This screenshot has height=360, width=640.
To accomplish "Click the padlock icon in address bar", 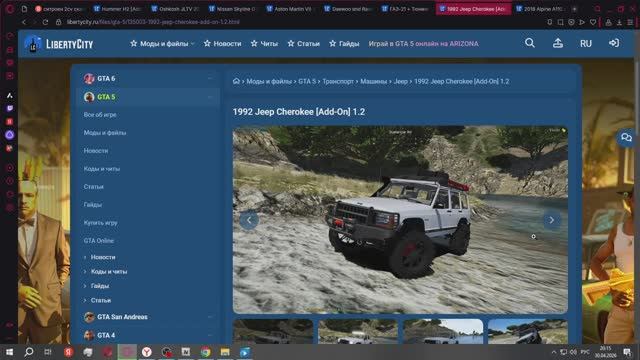I will (58, 22).
